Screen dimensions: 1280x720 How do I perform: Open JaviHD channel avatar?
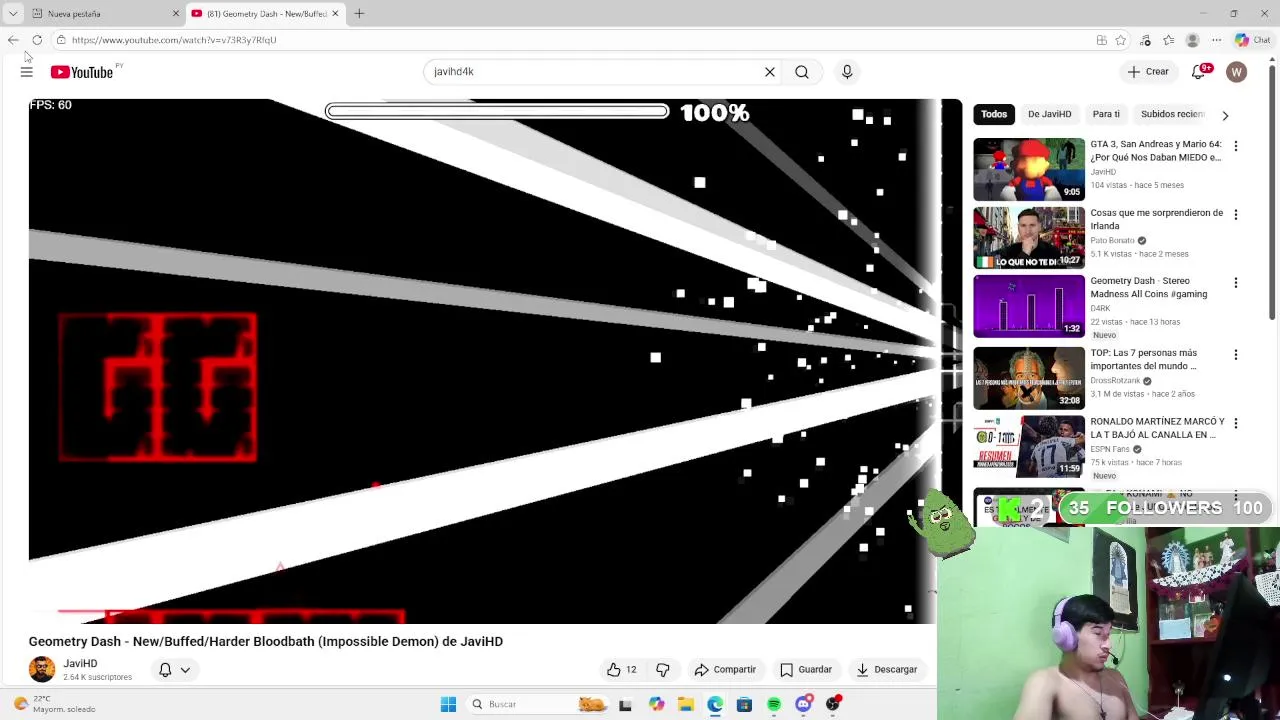42,669
